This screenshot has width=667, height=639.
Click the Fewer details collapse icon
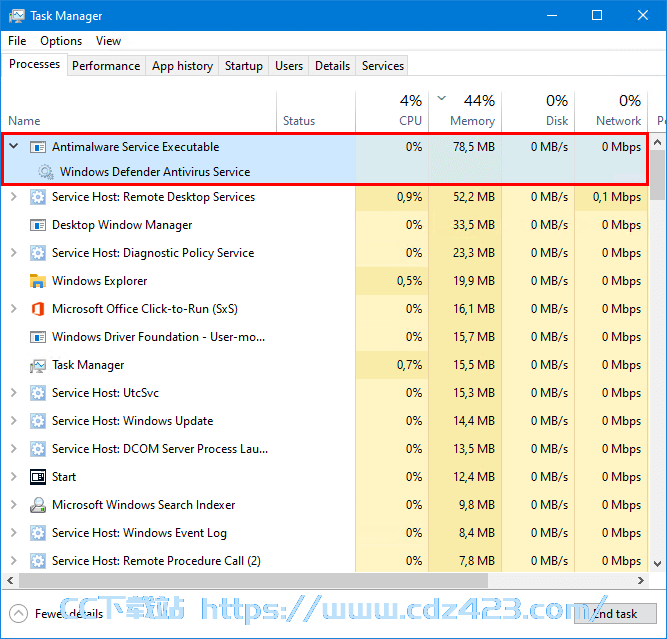[x=18, y=613]
